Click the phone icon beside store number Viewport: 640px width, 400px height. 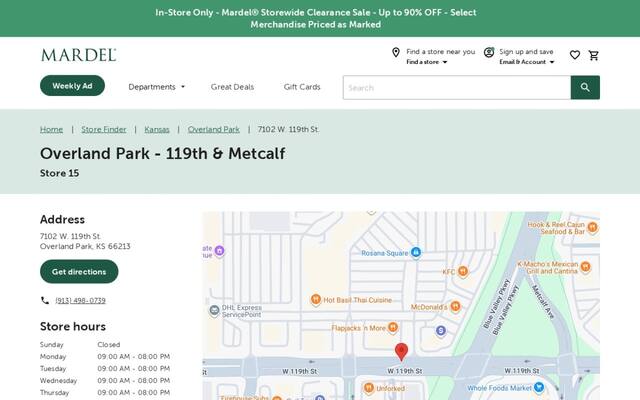point(45,300)
